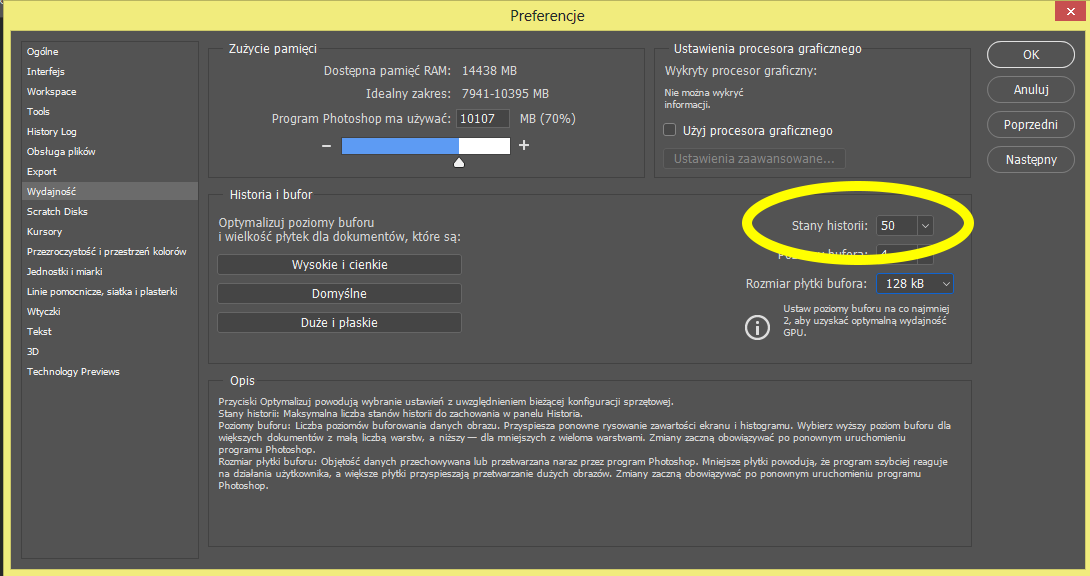The image size is (1090, 576).
Task: Click the Duże i płaskie button
Action: point(339,322)
